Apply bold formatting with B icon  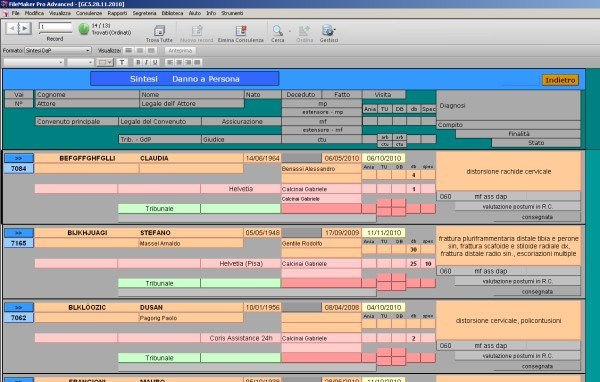click(138, 62)
